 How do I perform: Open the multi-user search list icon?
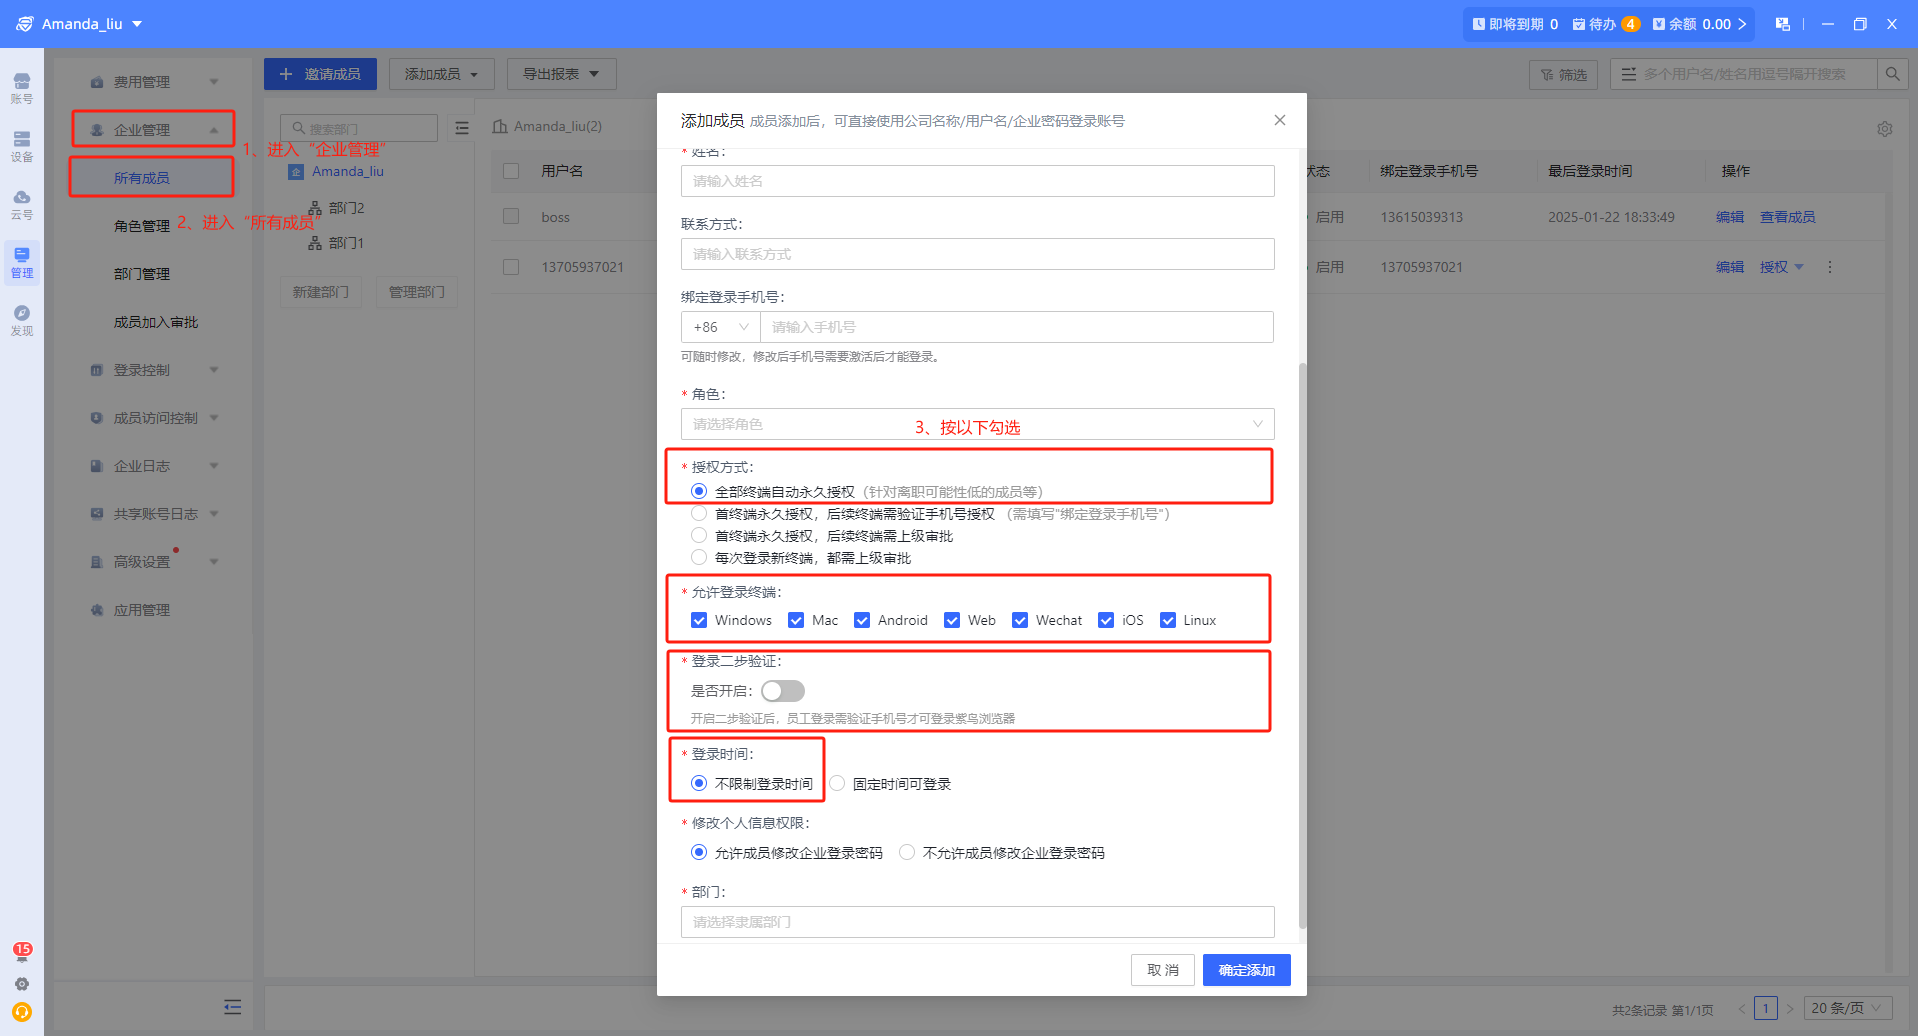coord(1629,74)
